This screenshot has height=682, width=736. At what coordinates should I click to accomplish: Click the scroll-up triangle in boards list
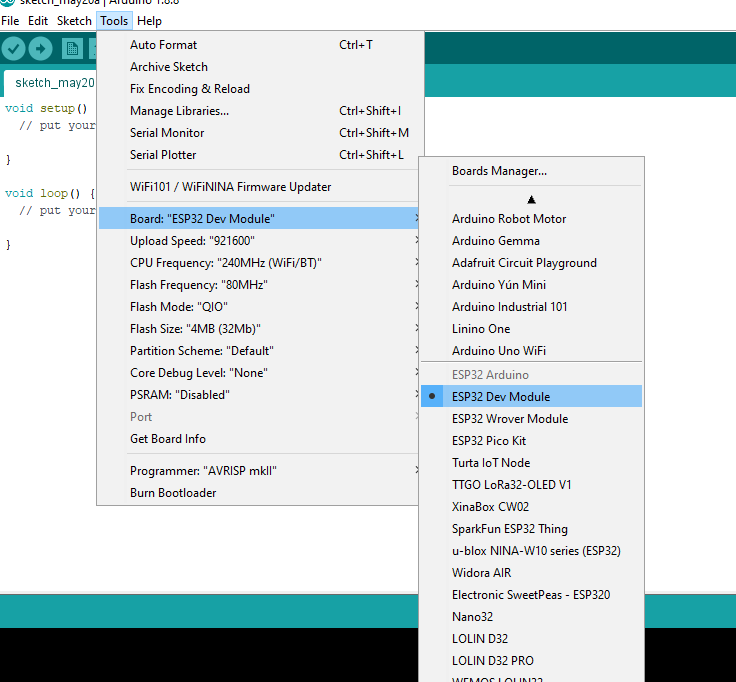531,199
